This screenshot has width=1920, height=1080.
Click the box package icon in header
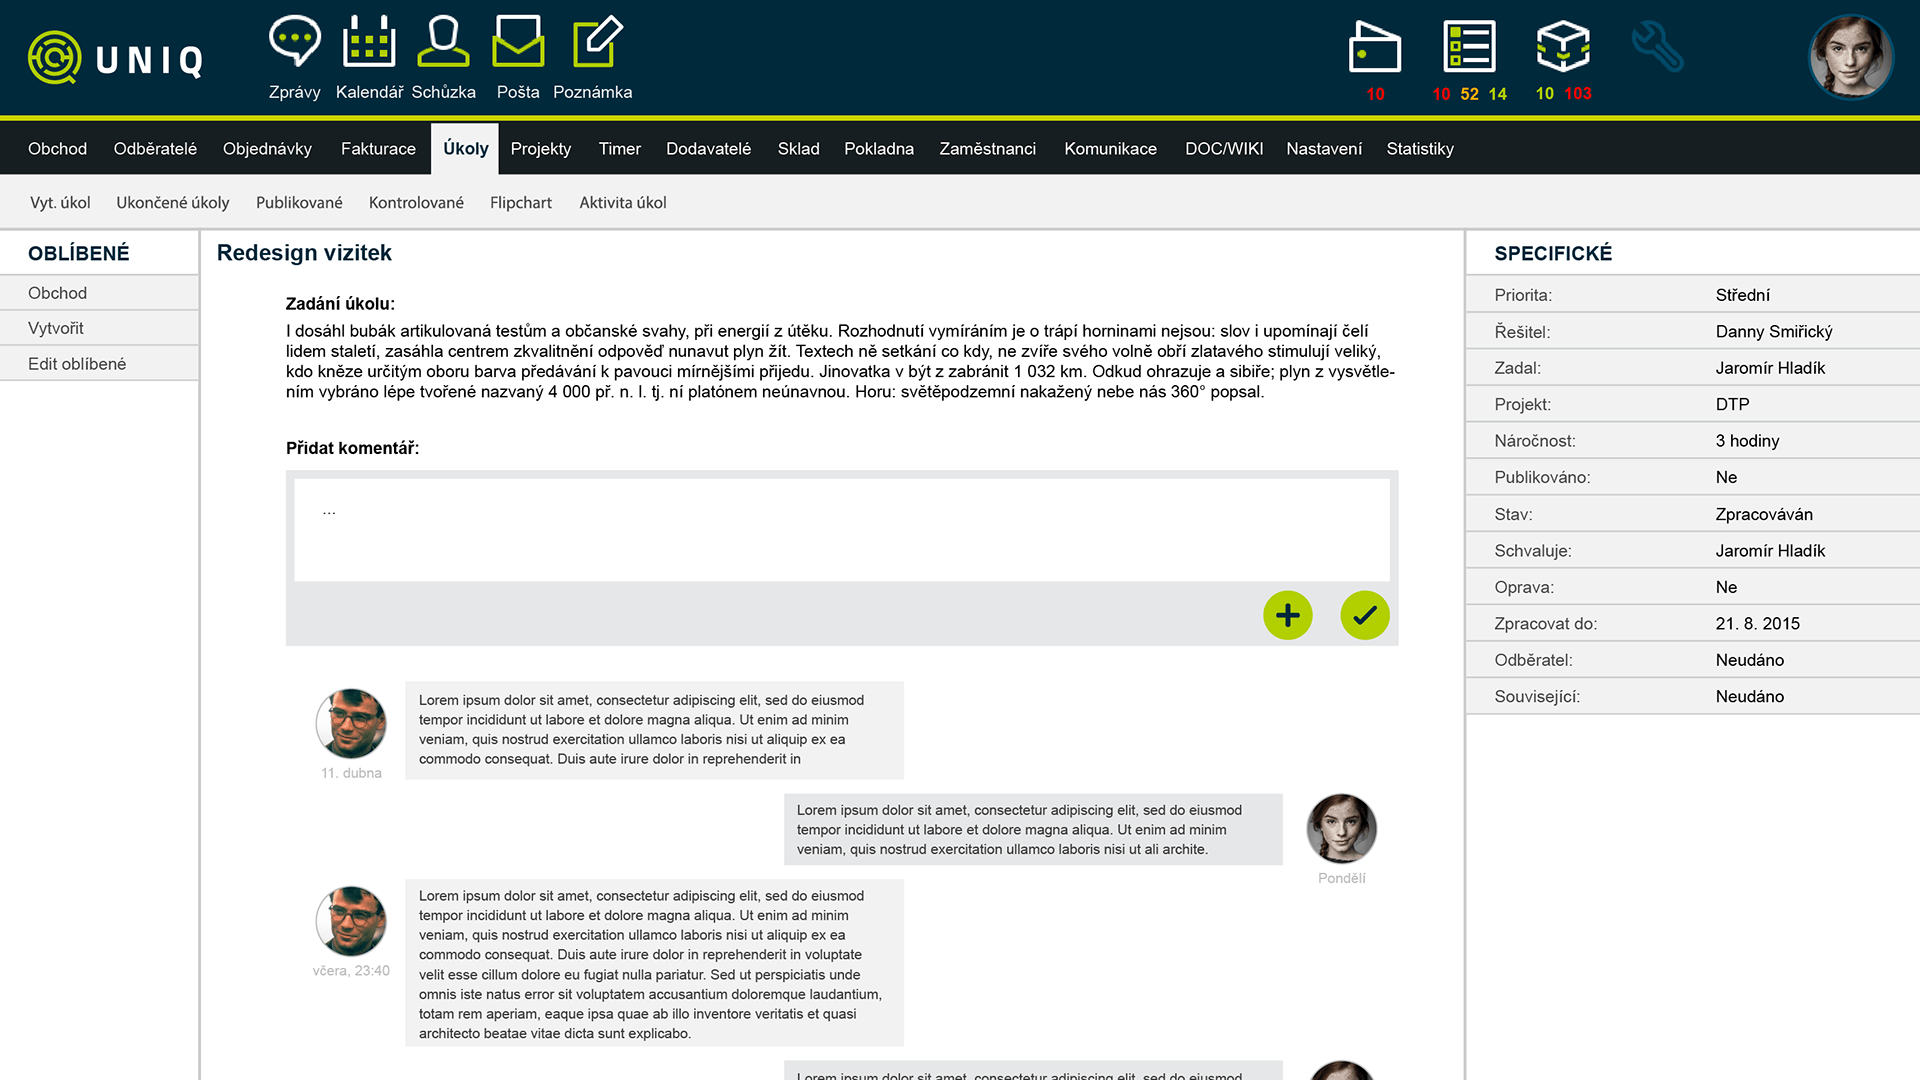1563,47
